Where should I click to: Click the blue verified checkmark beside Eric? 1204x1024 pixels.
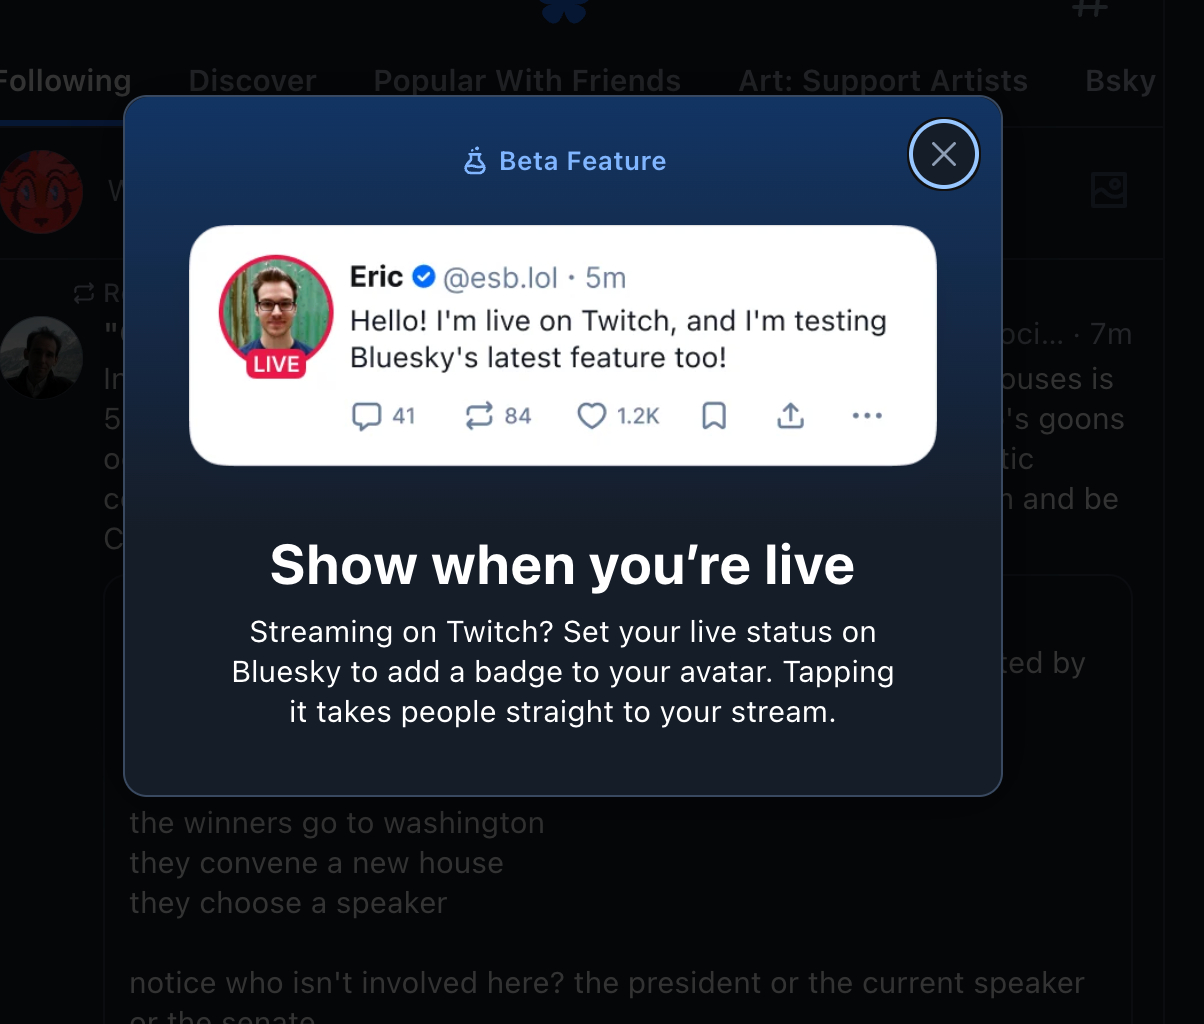coord(424,277)
